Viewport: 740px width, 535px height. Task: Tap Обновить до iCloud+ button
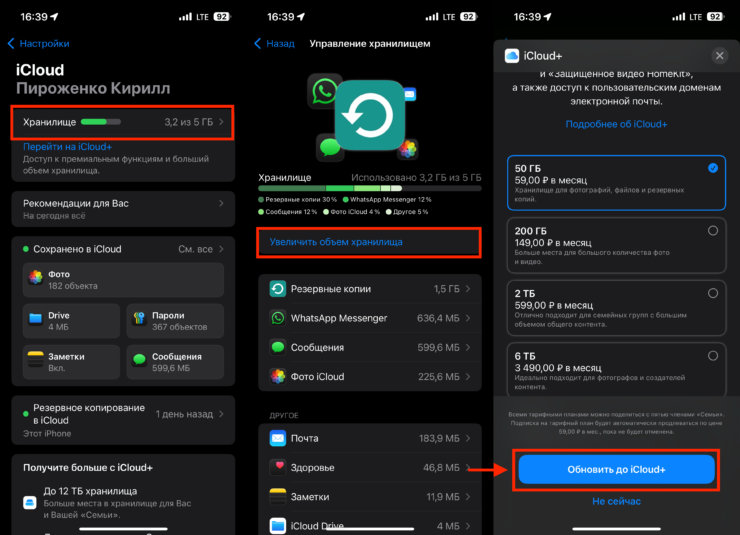616,469
